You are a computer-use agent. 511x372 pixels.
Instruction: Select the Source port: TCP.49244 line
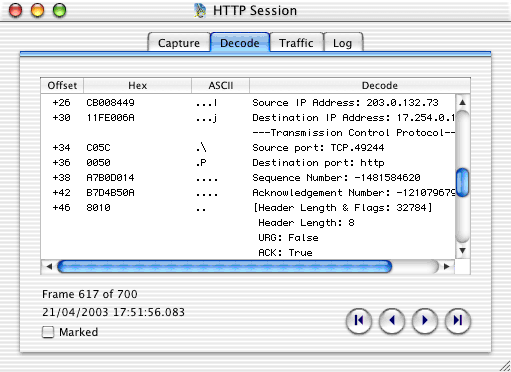point(318,148)
